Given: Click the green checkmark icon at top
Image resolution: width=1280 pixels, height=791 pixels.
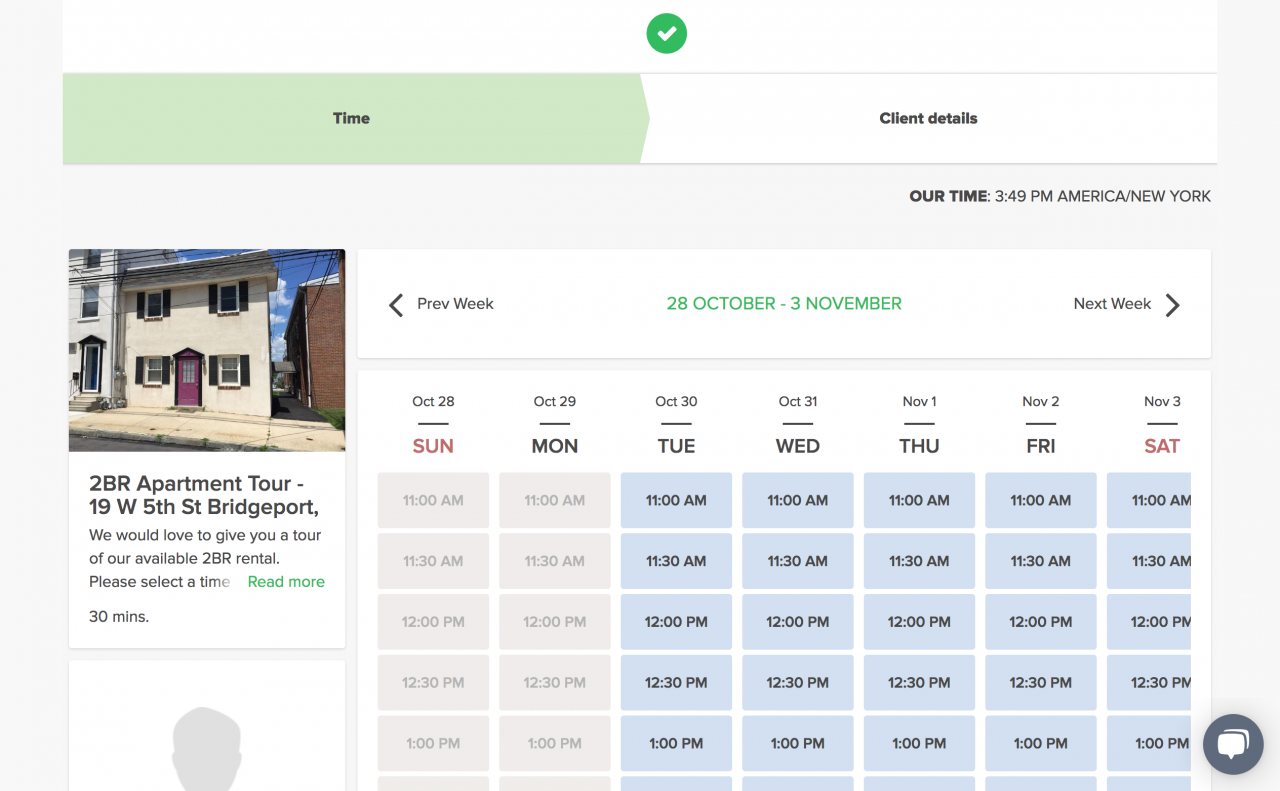Looking at the screenshot, I should (667, 33).
